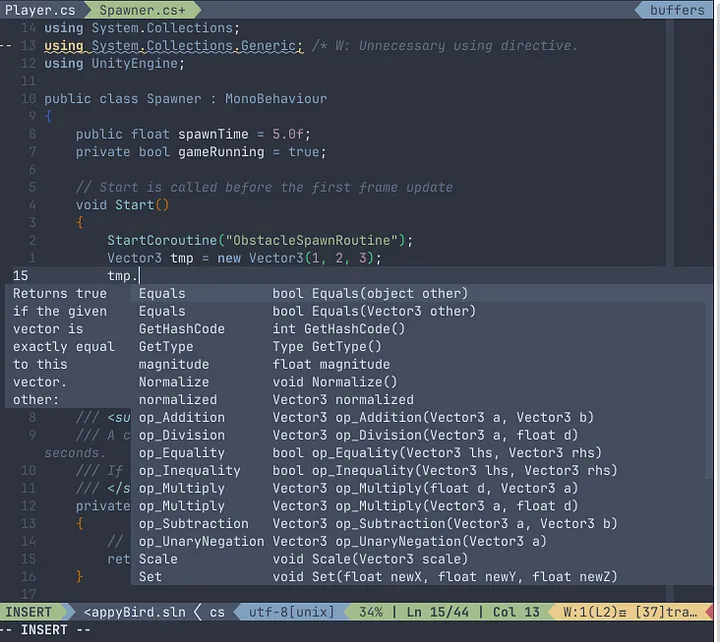
Task: Click the warning sign beside line 13
Action: point(6,45)
